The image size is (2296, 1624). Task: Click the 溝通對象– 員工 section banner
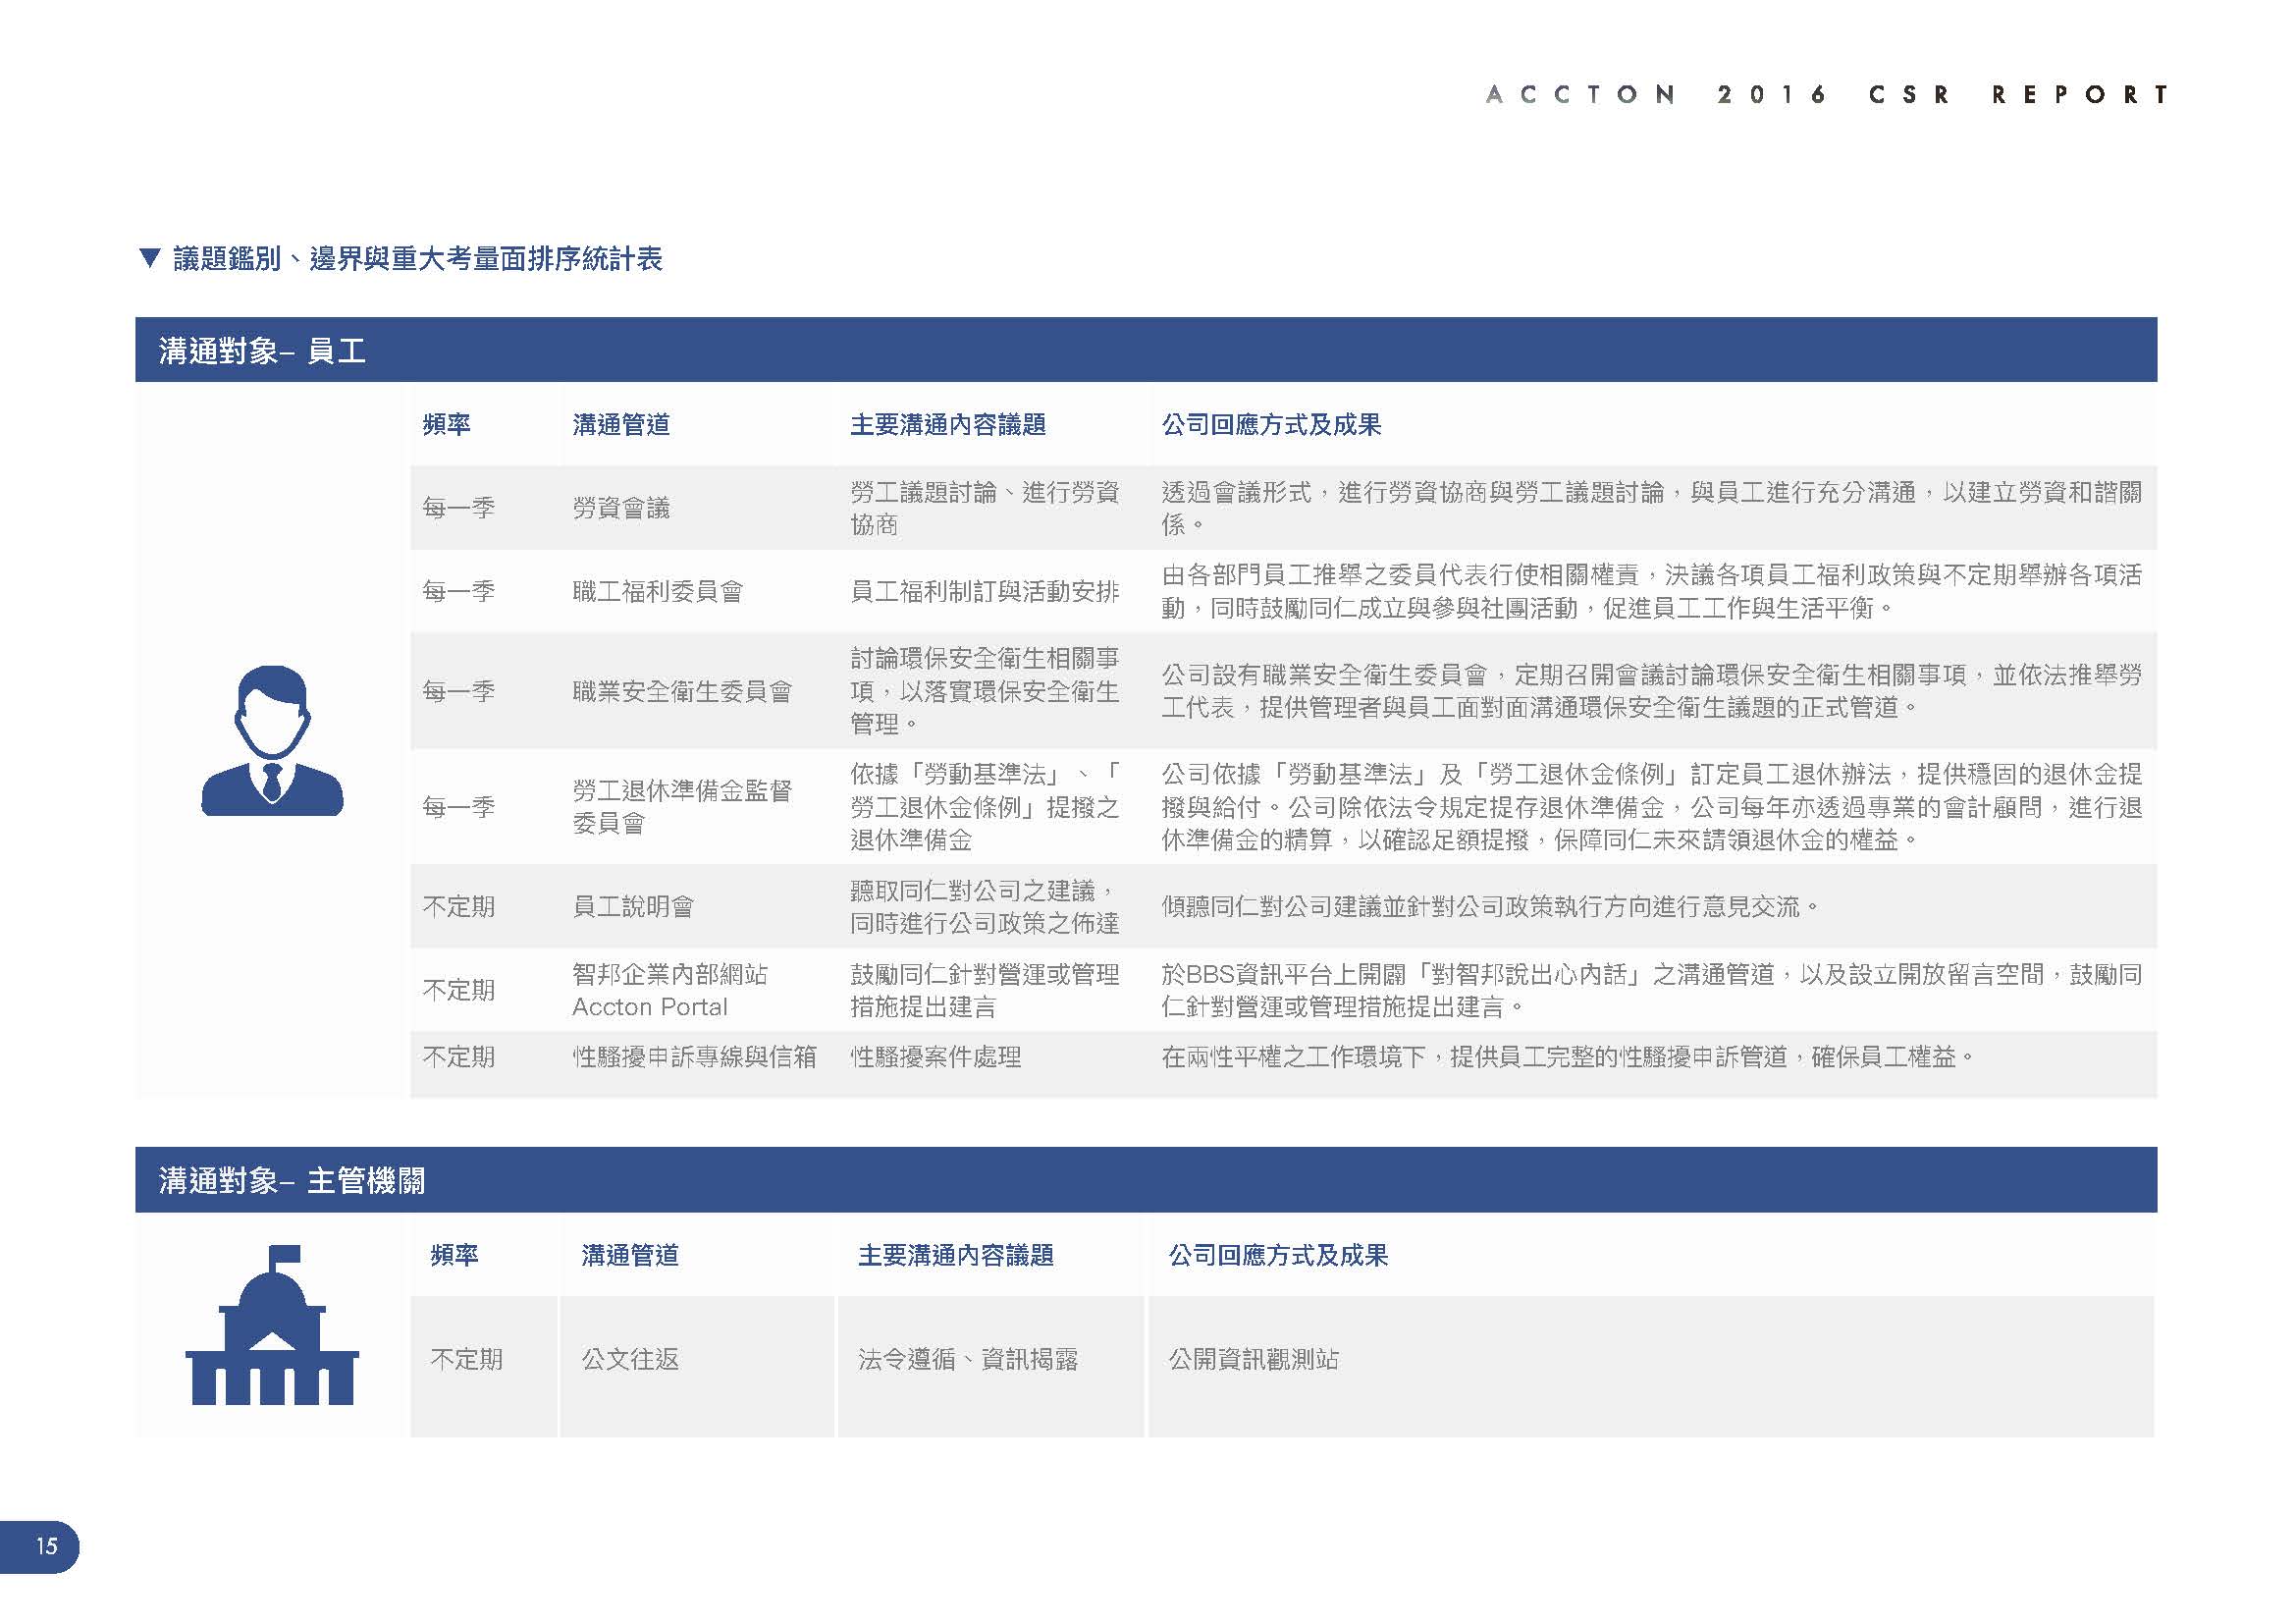(x=1146, y=350)
